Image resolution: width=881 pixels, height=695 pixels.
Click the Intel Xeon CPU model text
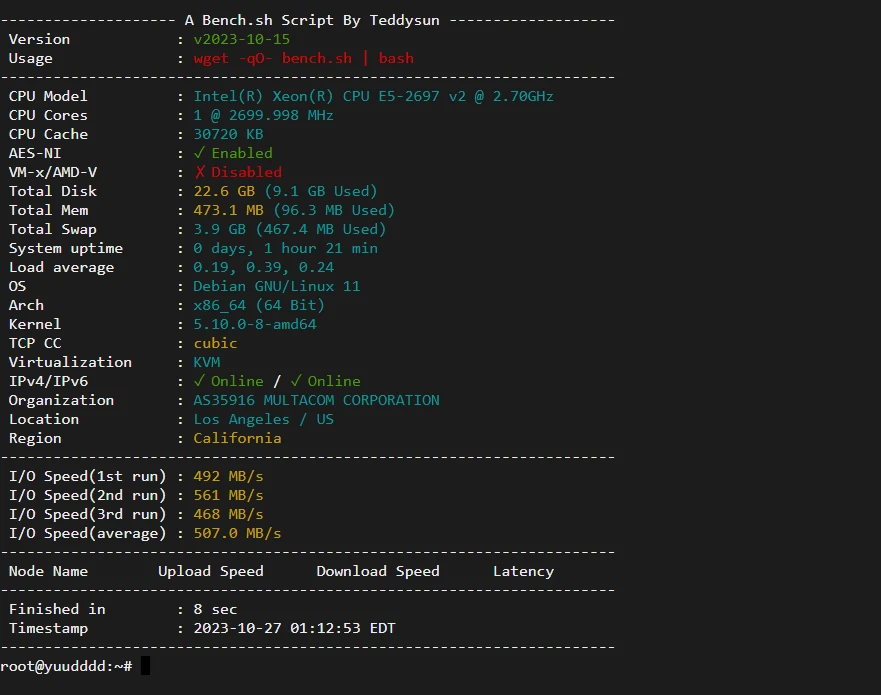pyautogui.click(x=373, y=96)
